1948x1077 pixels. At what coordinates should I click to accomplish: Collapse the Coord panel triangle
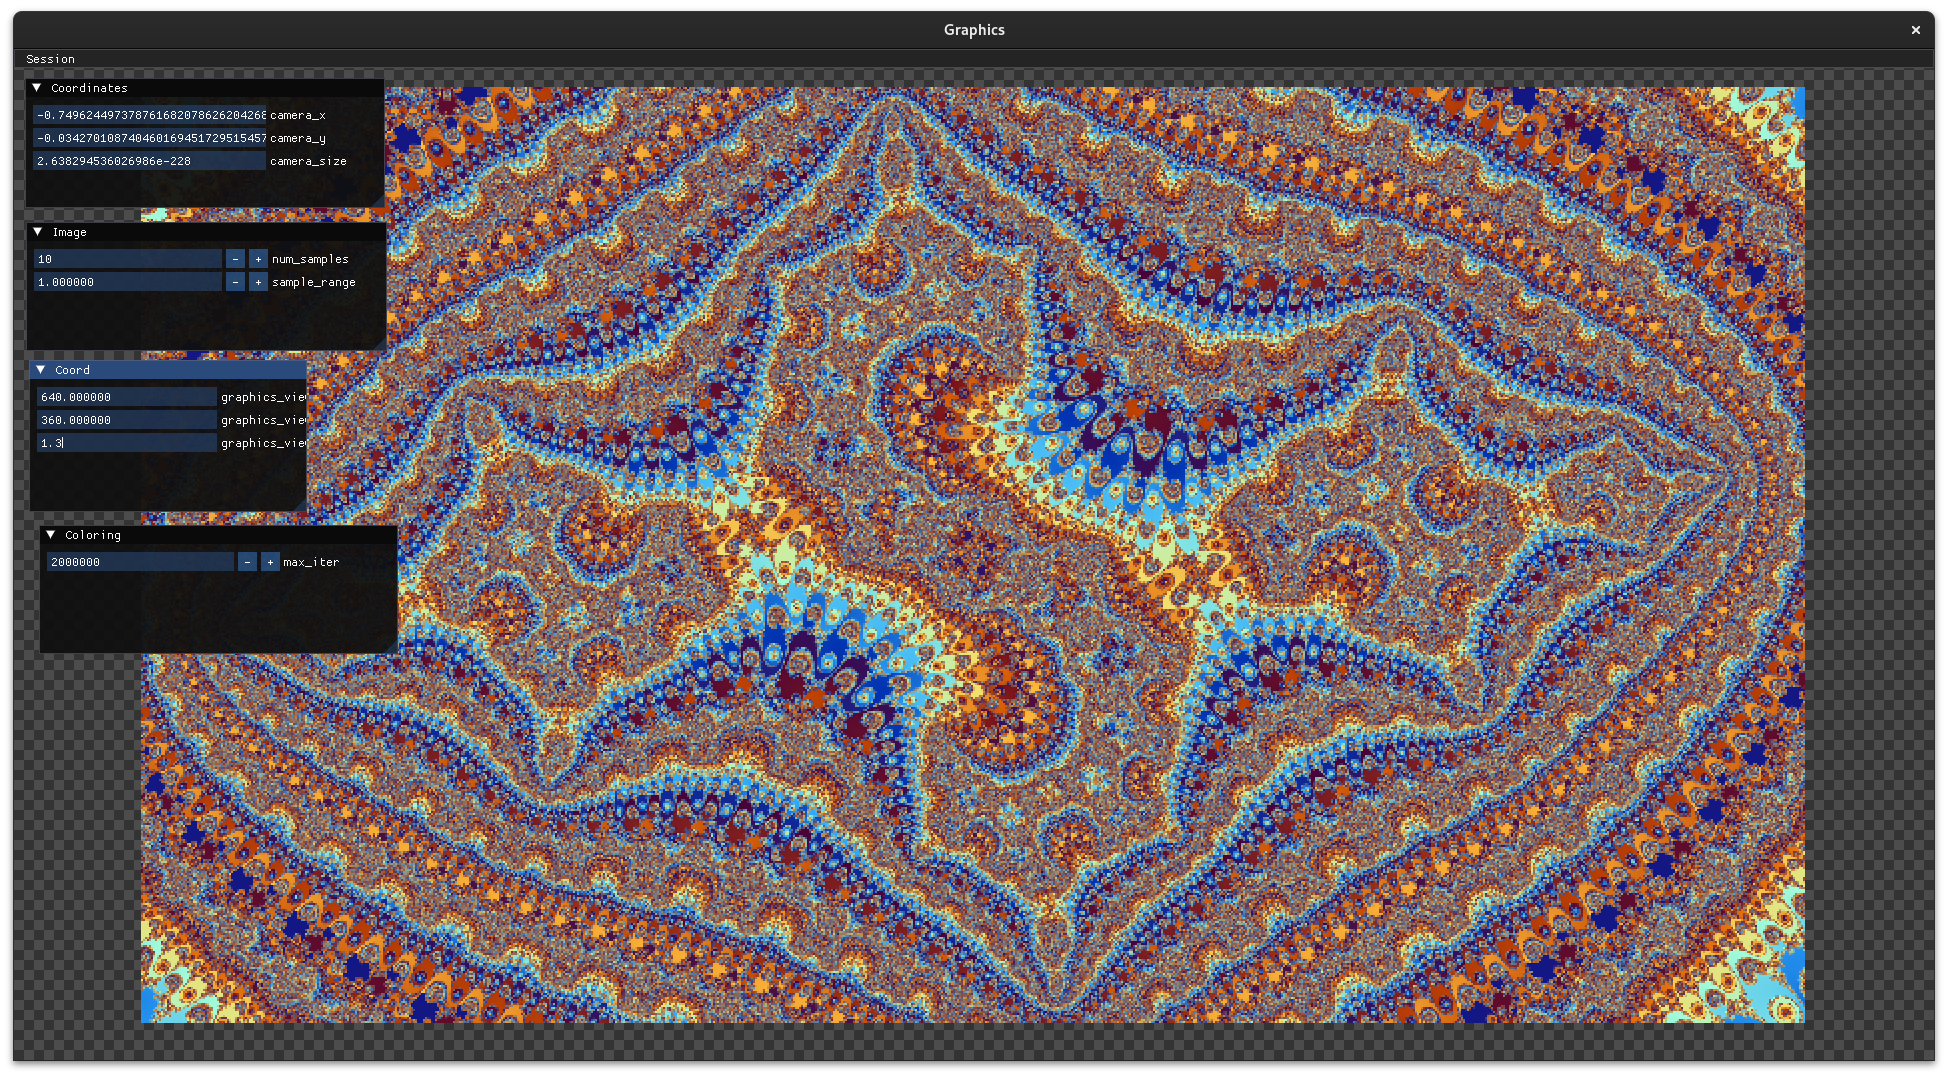41,370
